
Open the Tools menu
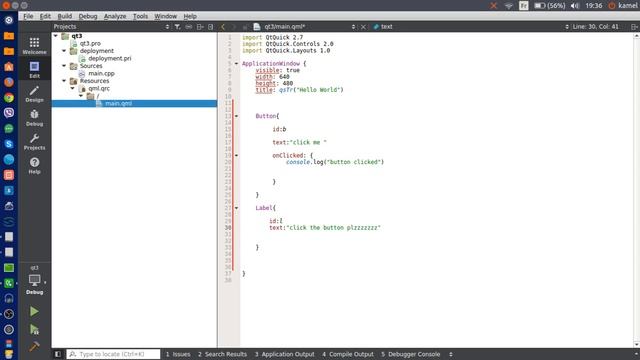[140, 16]
